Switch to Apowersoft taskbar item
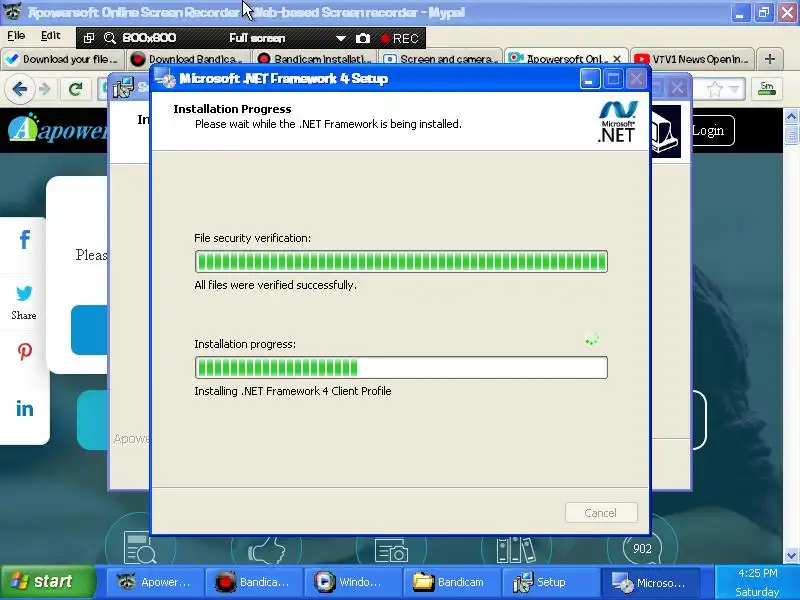 [154, 582]
